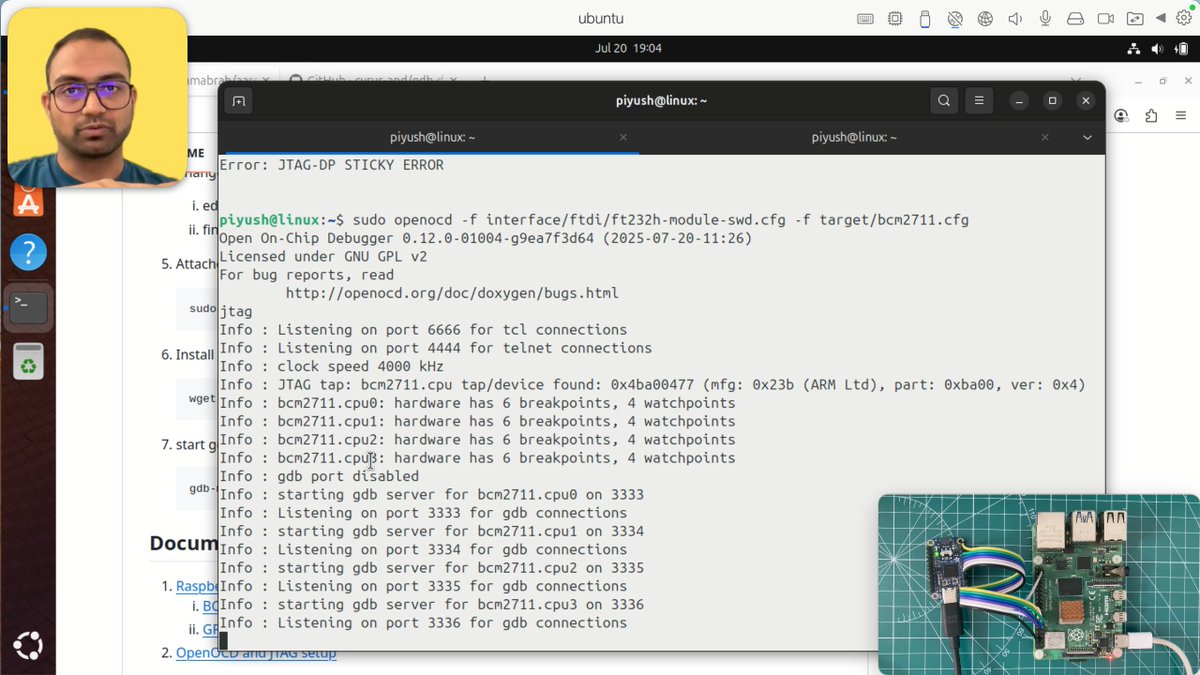Viewport: 1200px width, 675px height.
Task: Click the 'gdb port disabled' line
Action: (319, 476)
